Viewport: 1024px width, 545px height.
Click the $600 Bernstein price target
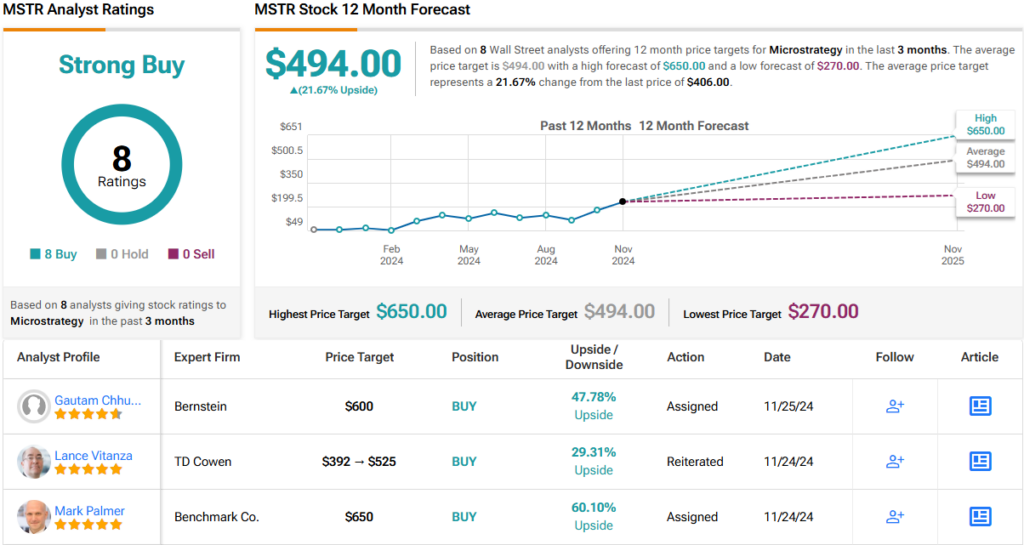coord(359,406)
